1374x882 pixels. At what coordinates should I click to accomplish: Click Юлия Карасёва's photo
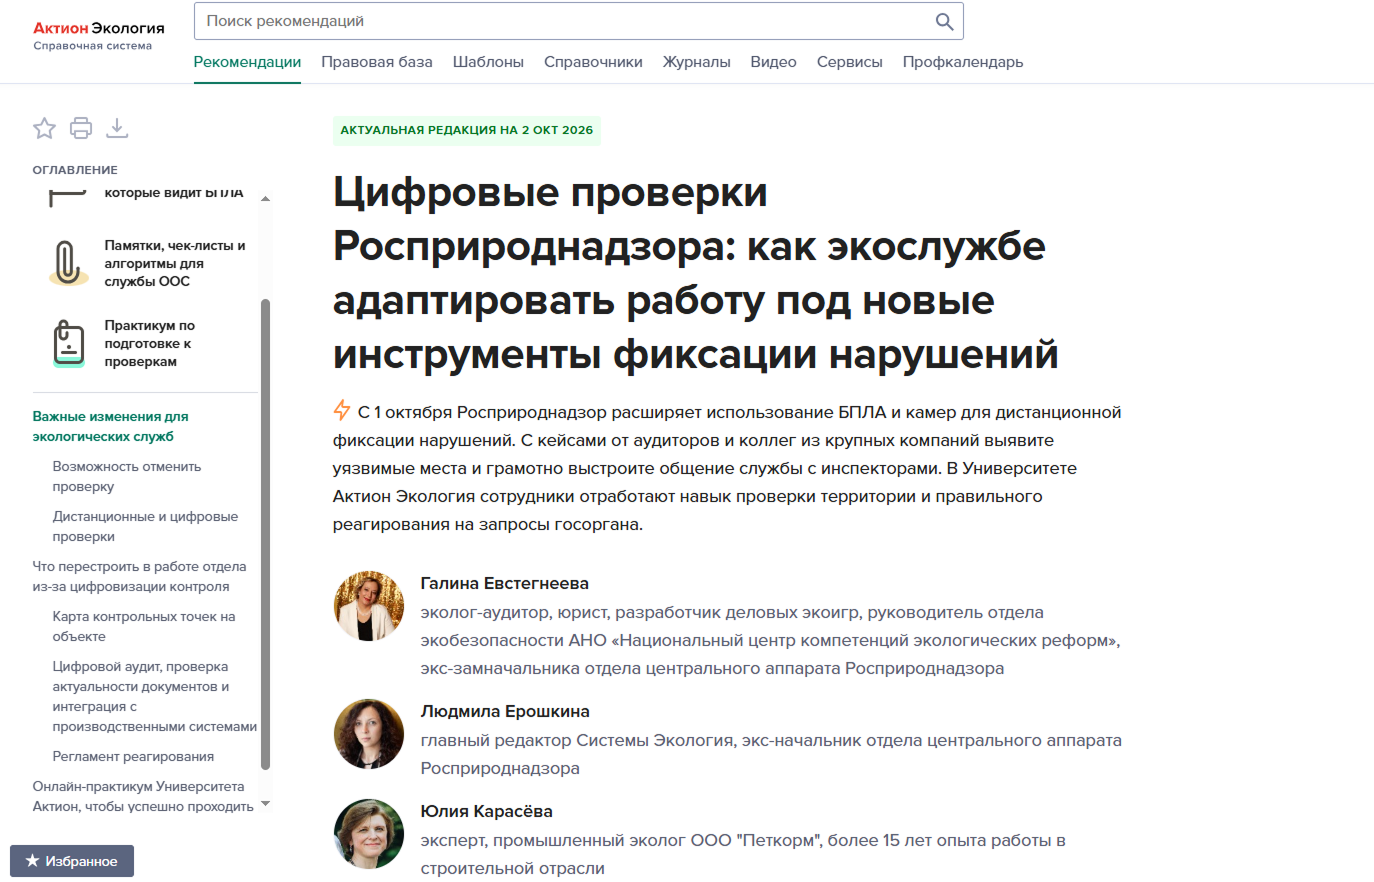point(369,834)
